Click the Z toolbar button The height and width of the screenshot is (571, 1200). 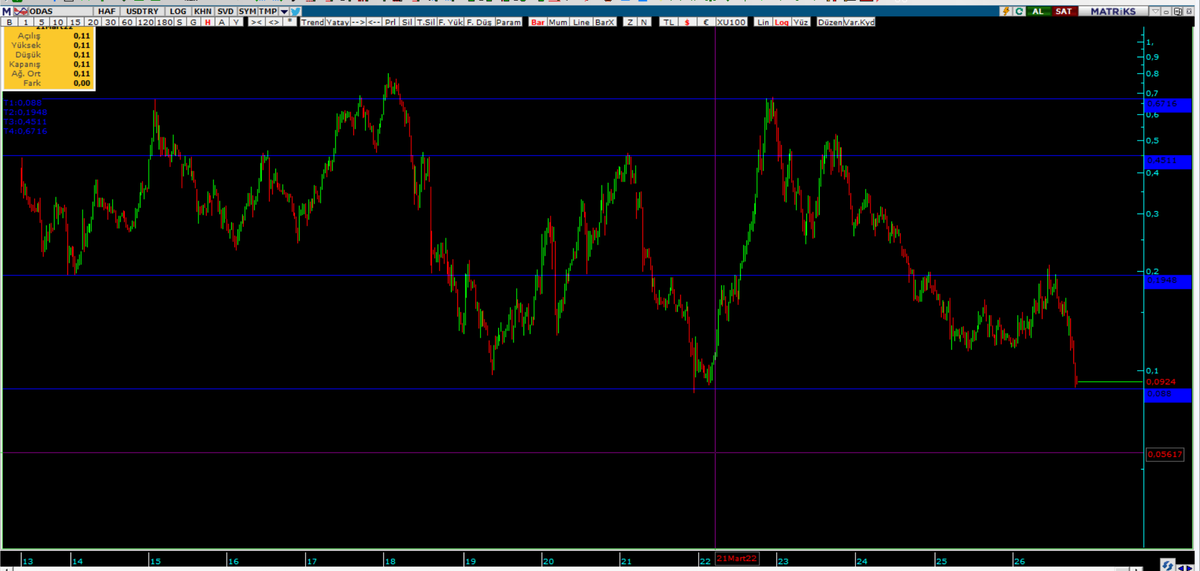pyautogui.click(x=630, y=22)
